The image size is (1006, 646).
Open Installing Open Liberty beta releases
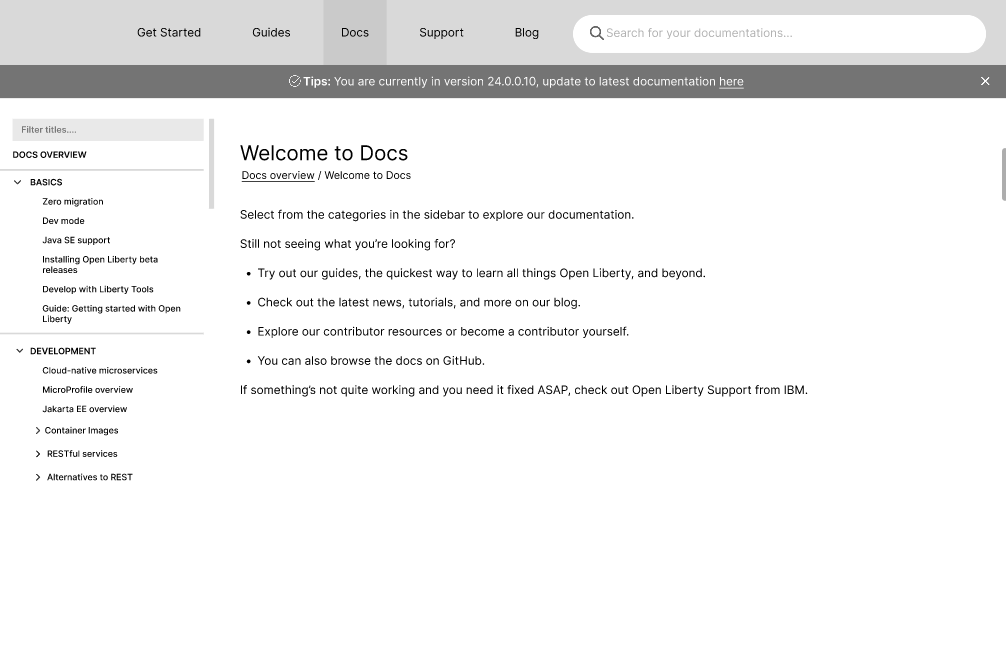[100, 264]
